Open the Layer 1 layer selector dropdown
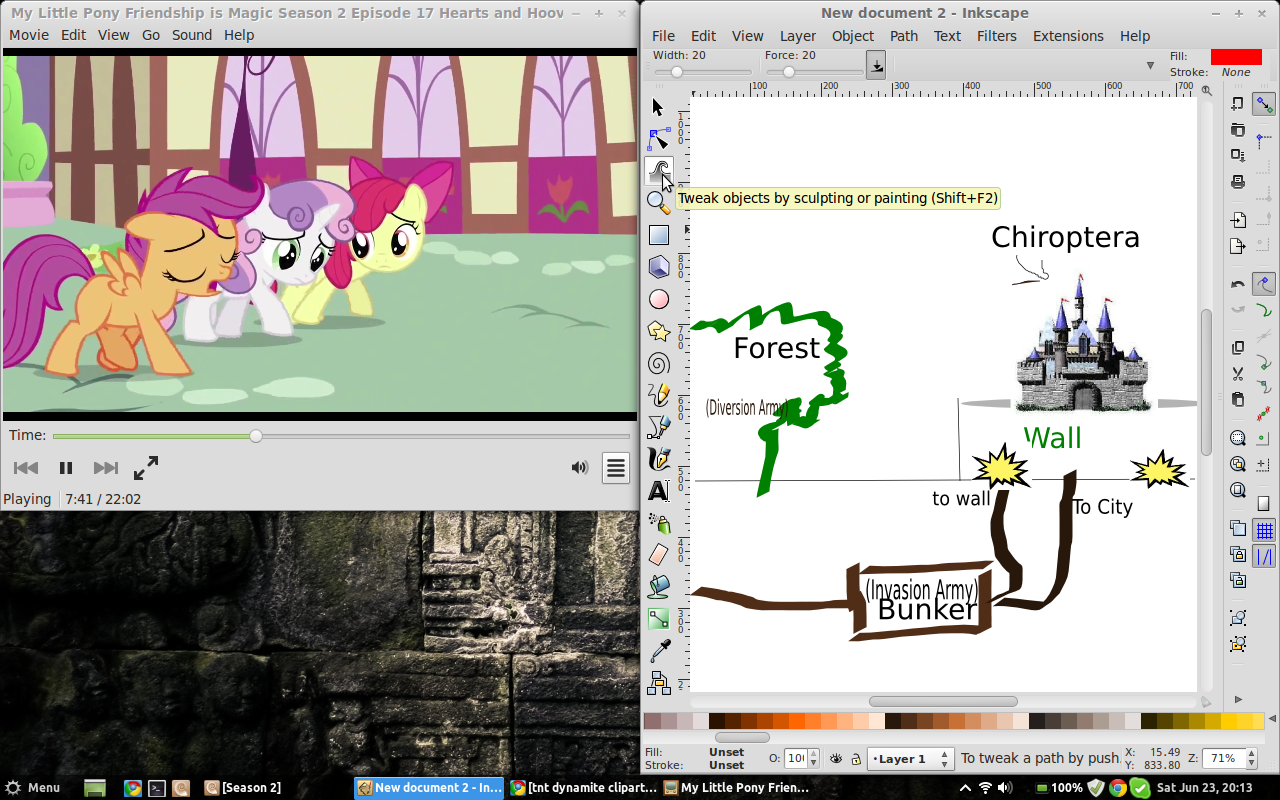This screenshot has width=1280, height=800. [x=909, y=759]
